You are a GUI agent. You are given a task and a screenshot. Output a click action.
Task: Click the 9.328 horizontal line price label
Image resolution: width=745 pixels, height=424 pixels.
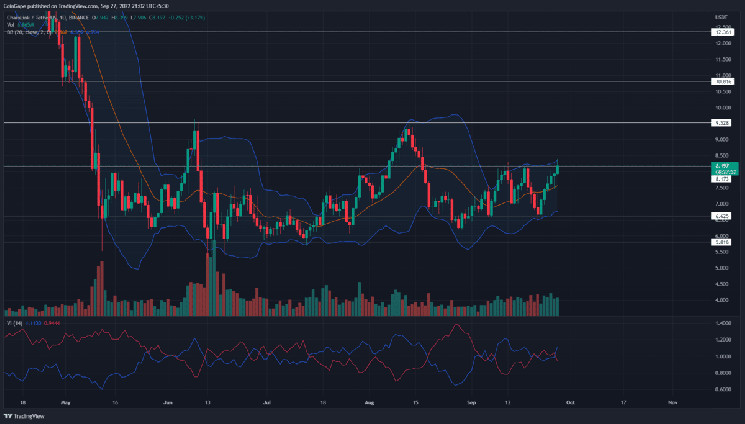tap(723, 123)
